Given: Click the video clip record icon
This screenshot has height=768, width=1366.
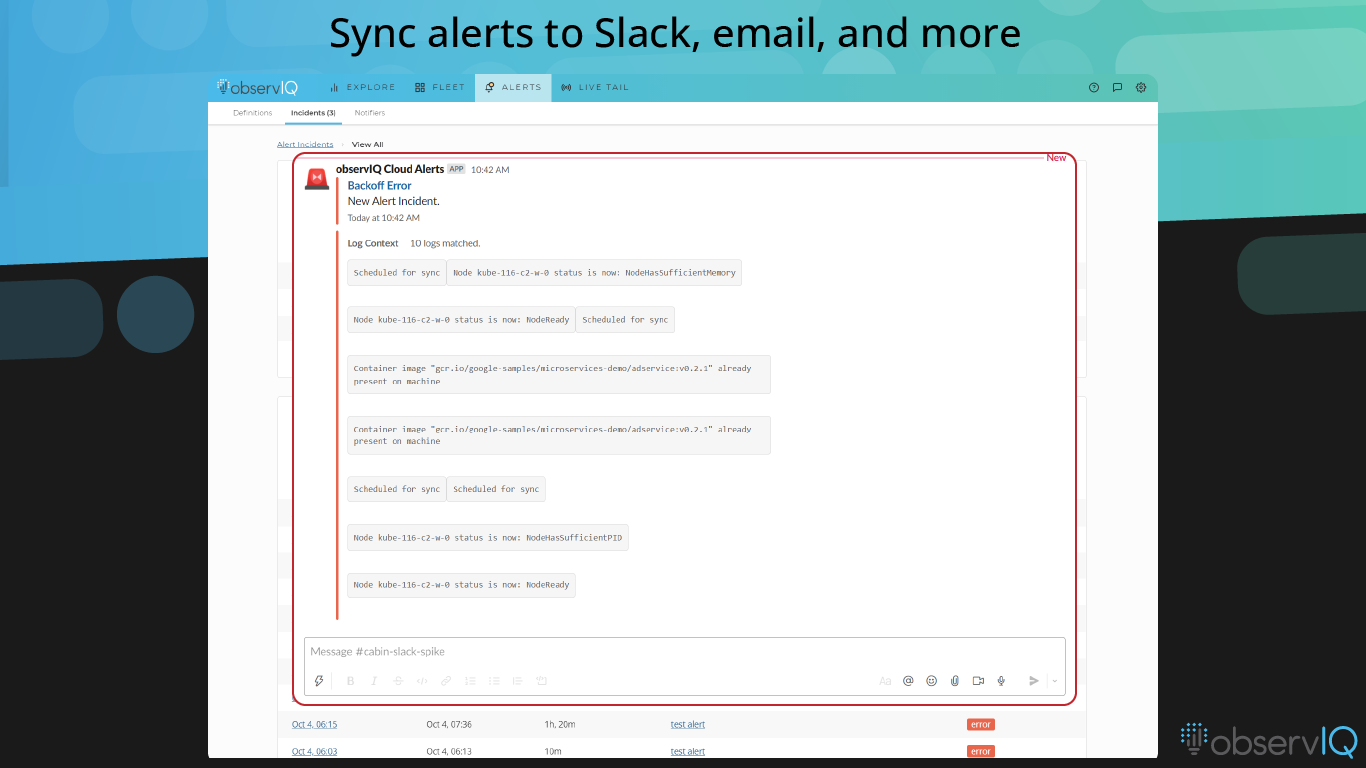Looking at the screenshot, I should [977, 681].
